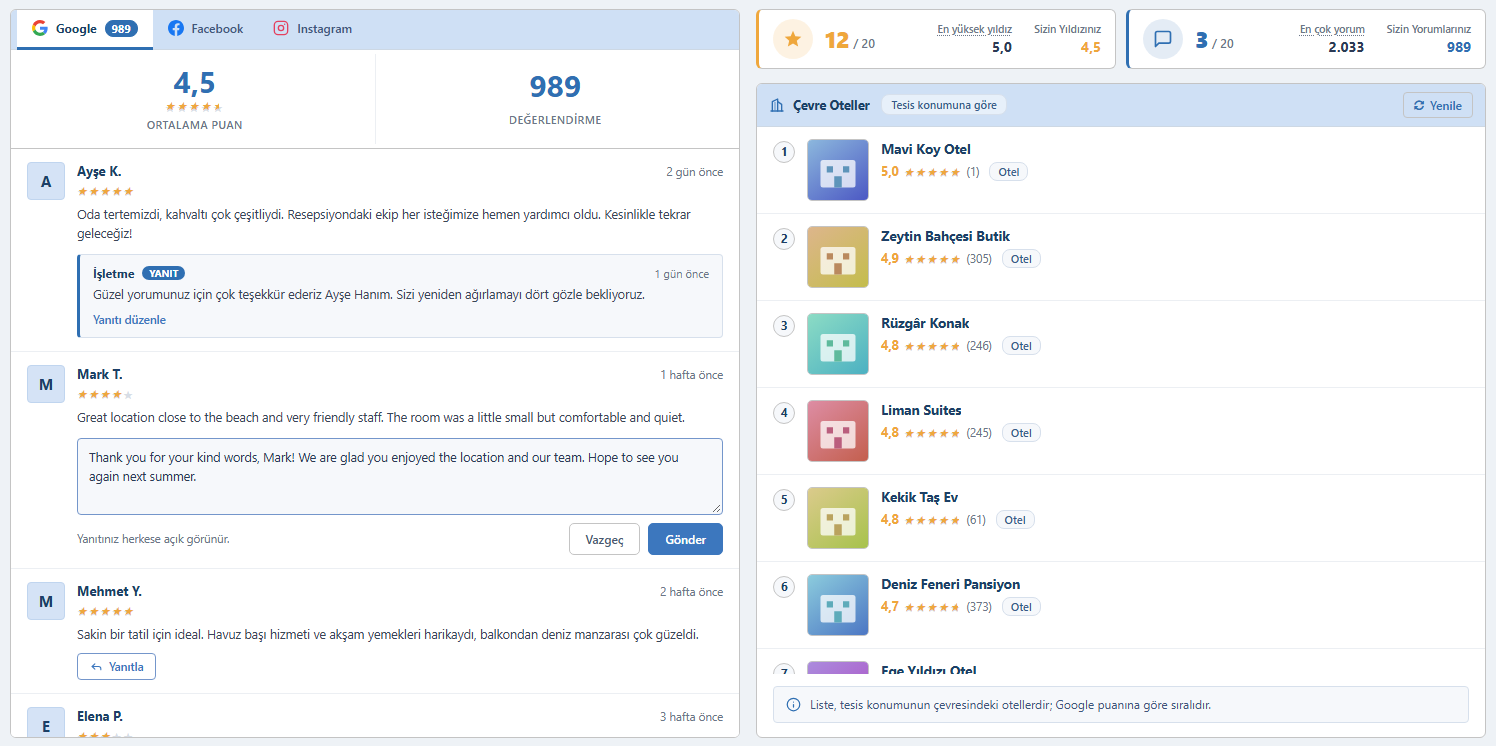Open Liman Suites thumbnail
This screenshot has width=1496, height=746.
(838, 431)
